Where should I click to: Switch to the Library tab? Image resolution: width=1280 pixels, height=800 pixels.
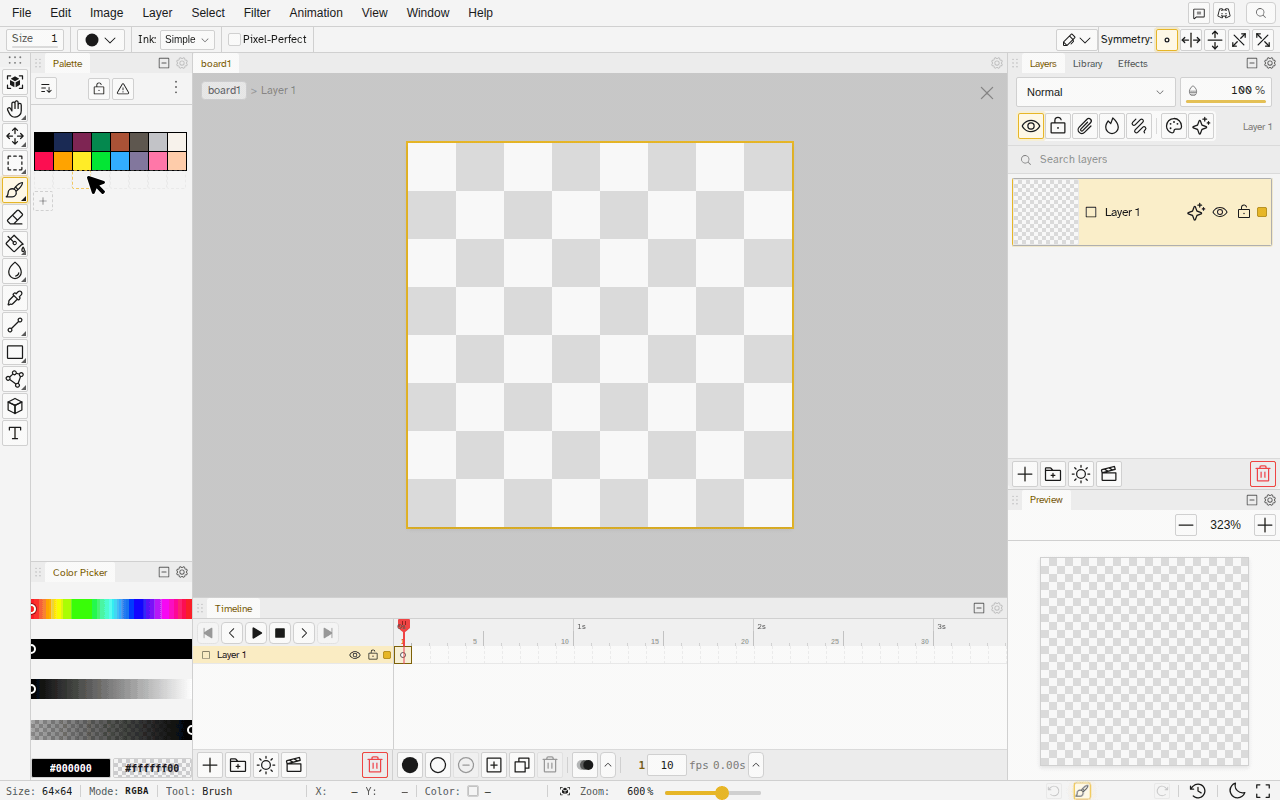(1087, 63)
